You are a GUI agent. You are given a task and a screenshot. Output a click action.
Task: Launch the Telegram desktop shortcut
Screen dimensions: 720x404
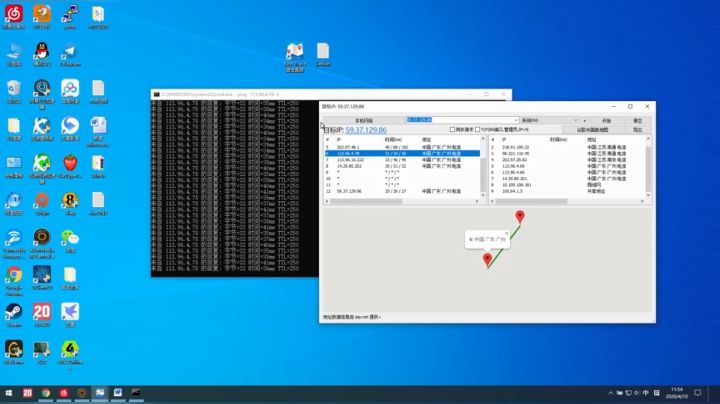click(x=70, y=54)
